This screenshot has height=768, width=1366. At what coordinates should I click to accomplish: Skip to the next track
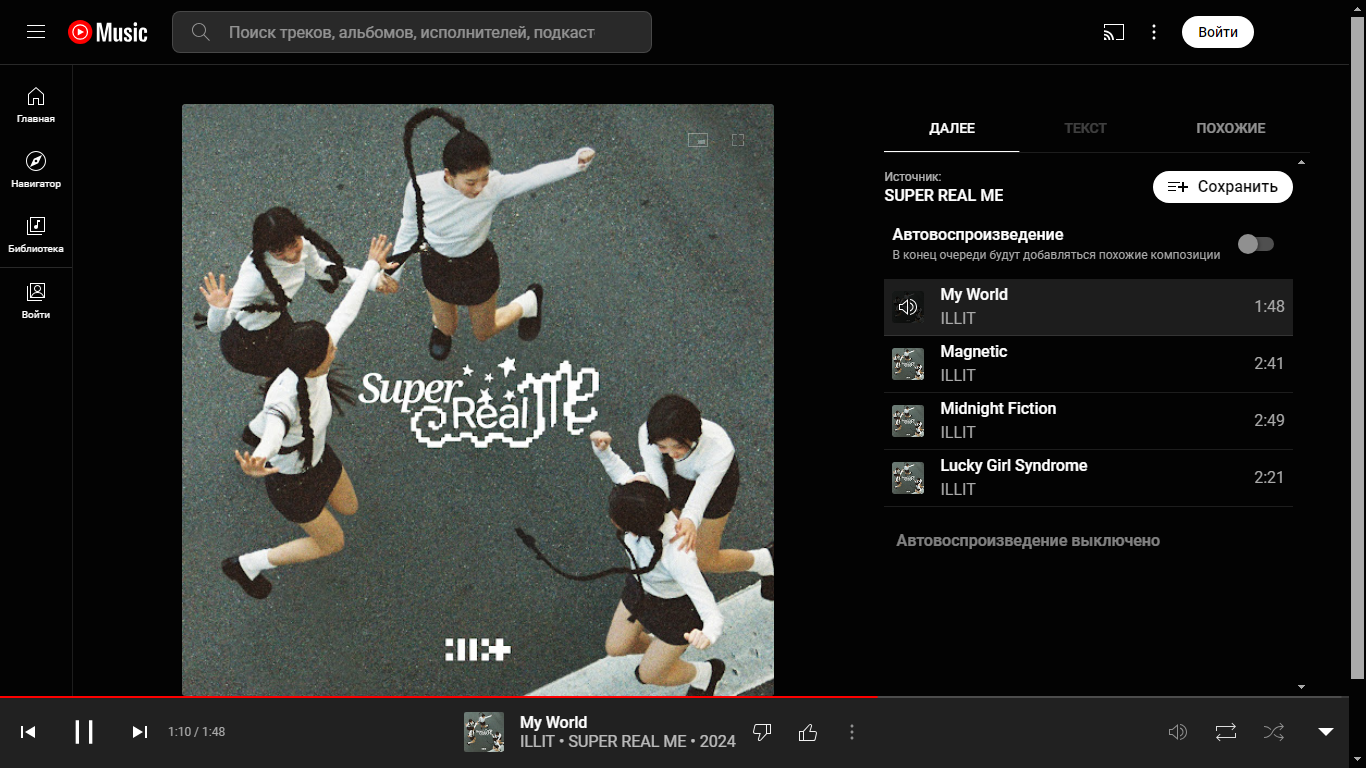coord(140,732)
